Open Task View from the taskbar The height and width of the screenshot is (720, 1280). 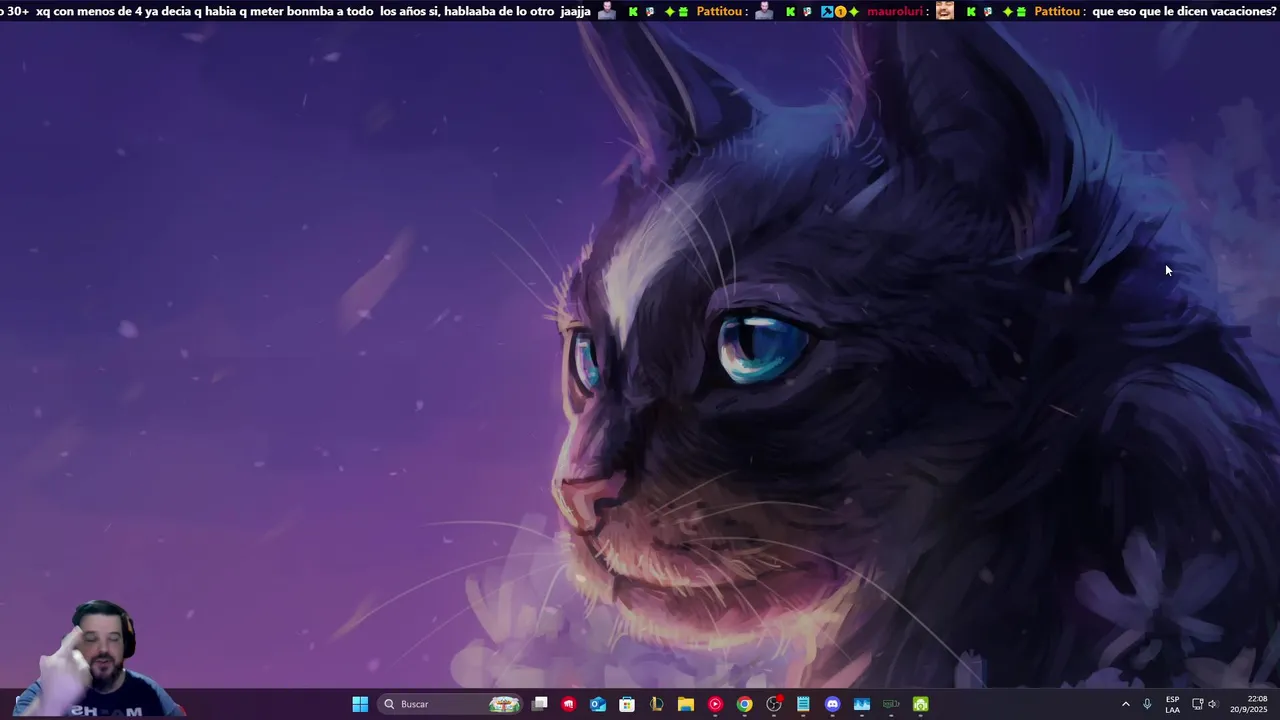540,704
